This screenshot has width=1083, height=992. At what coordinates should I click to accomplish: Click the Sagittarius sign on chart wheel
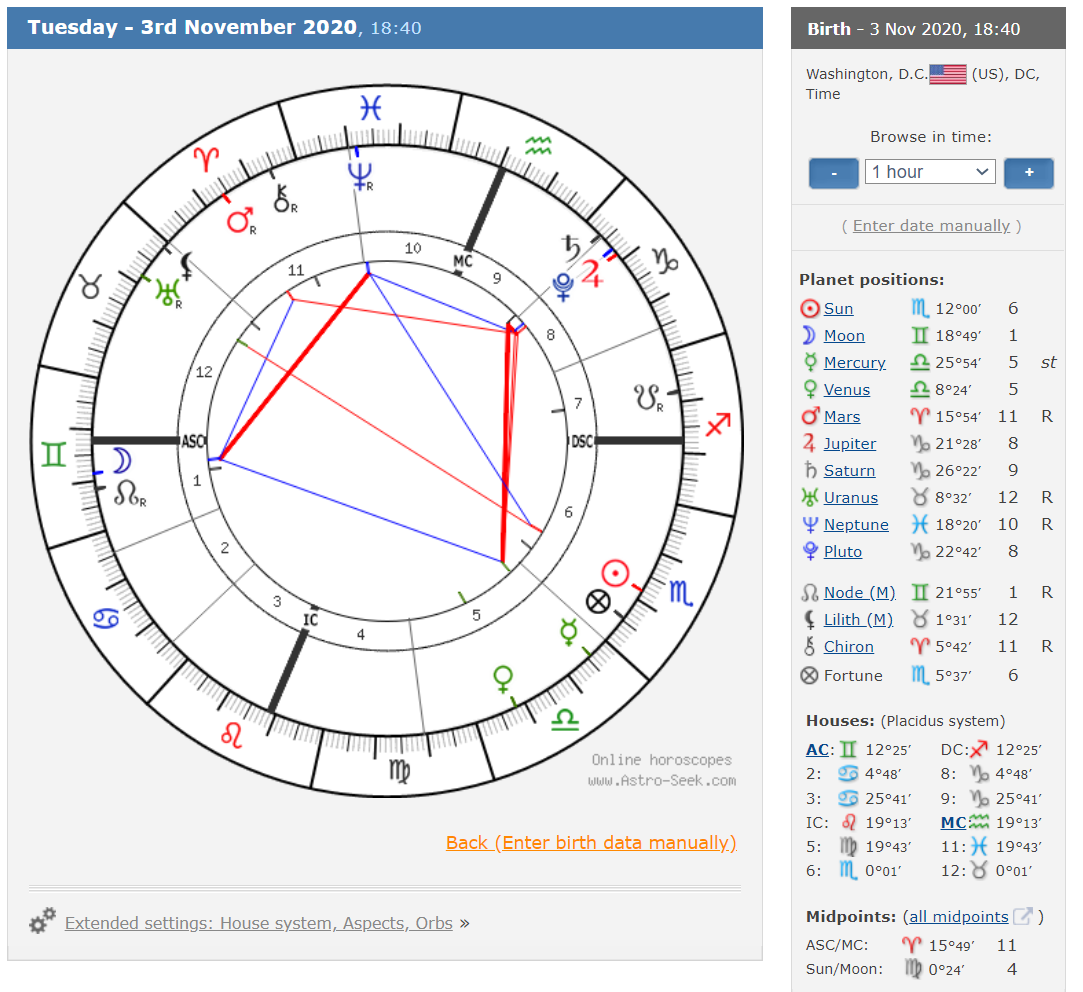[x=718, y=423]
